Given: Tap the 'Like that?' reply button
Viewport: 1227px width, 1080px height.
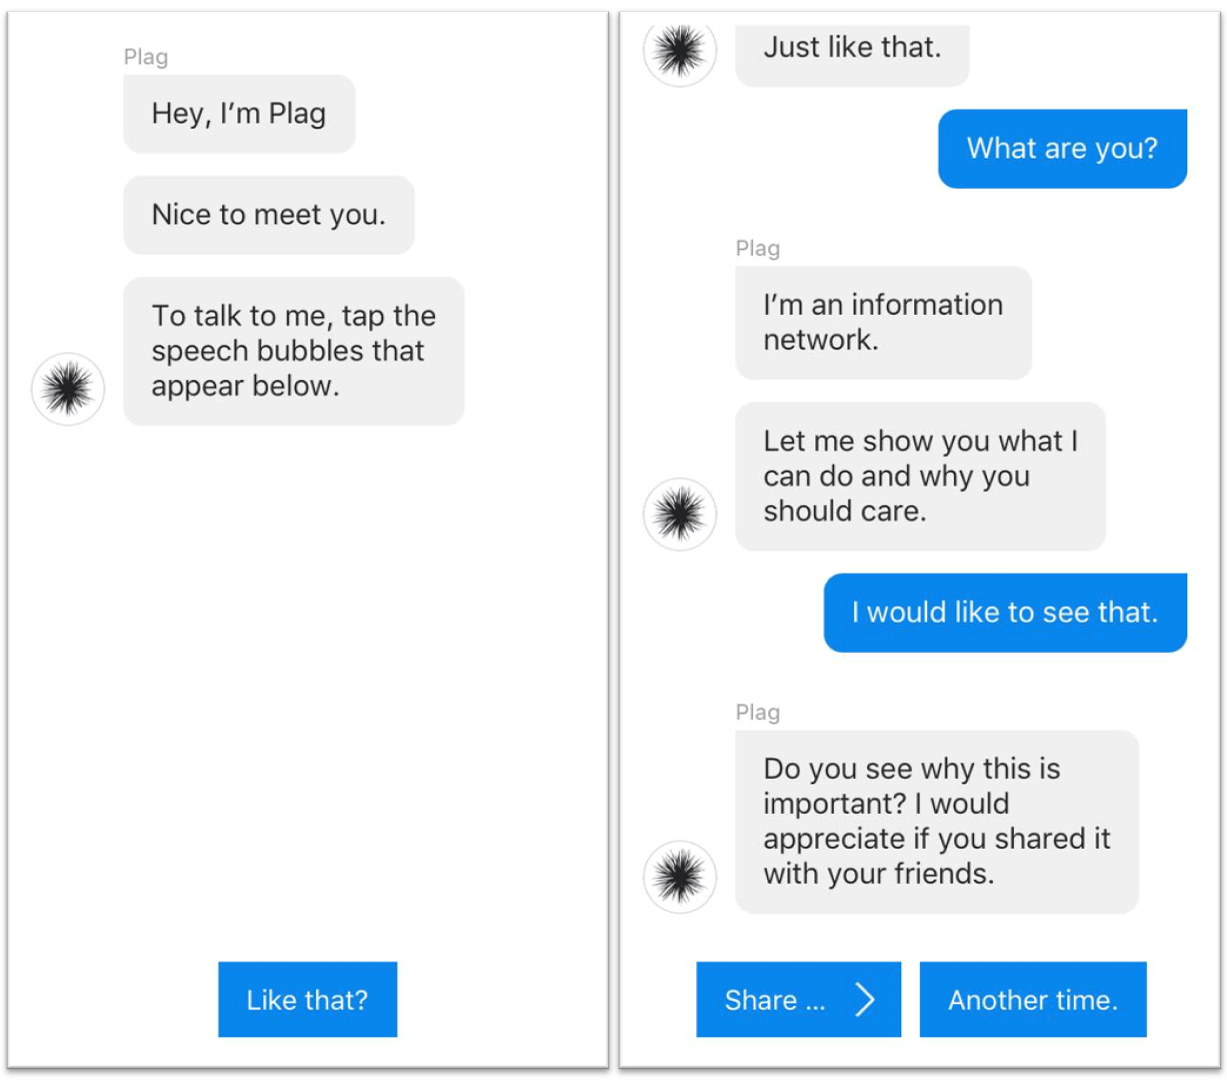Looking at the screenshot, I should [x=307, y=1000].
